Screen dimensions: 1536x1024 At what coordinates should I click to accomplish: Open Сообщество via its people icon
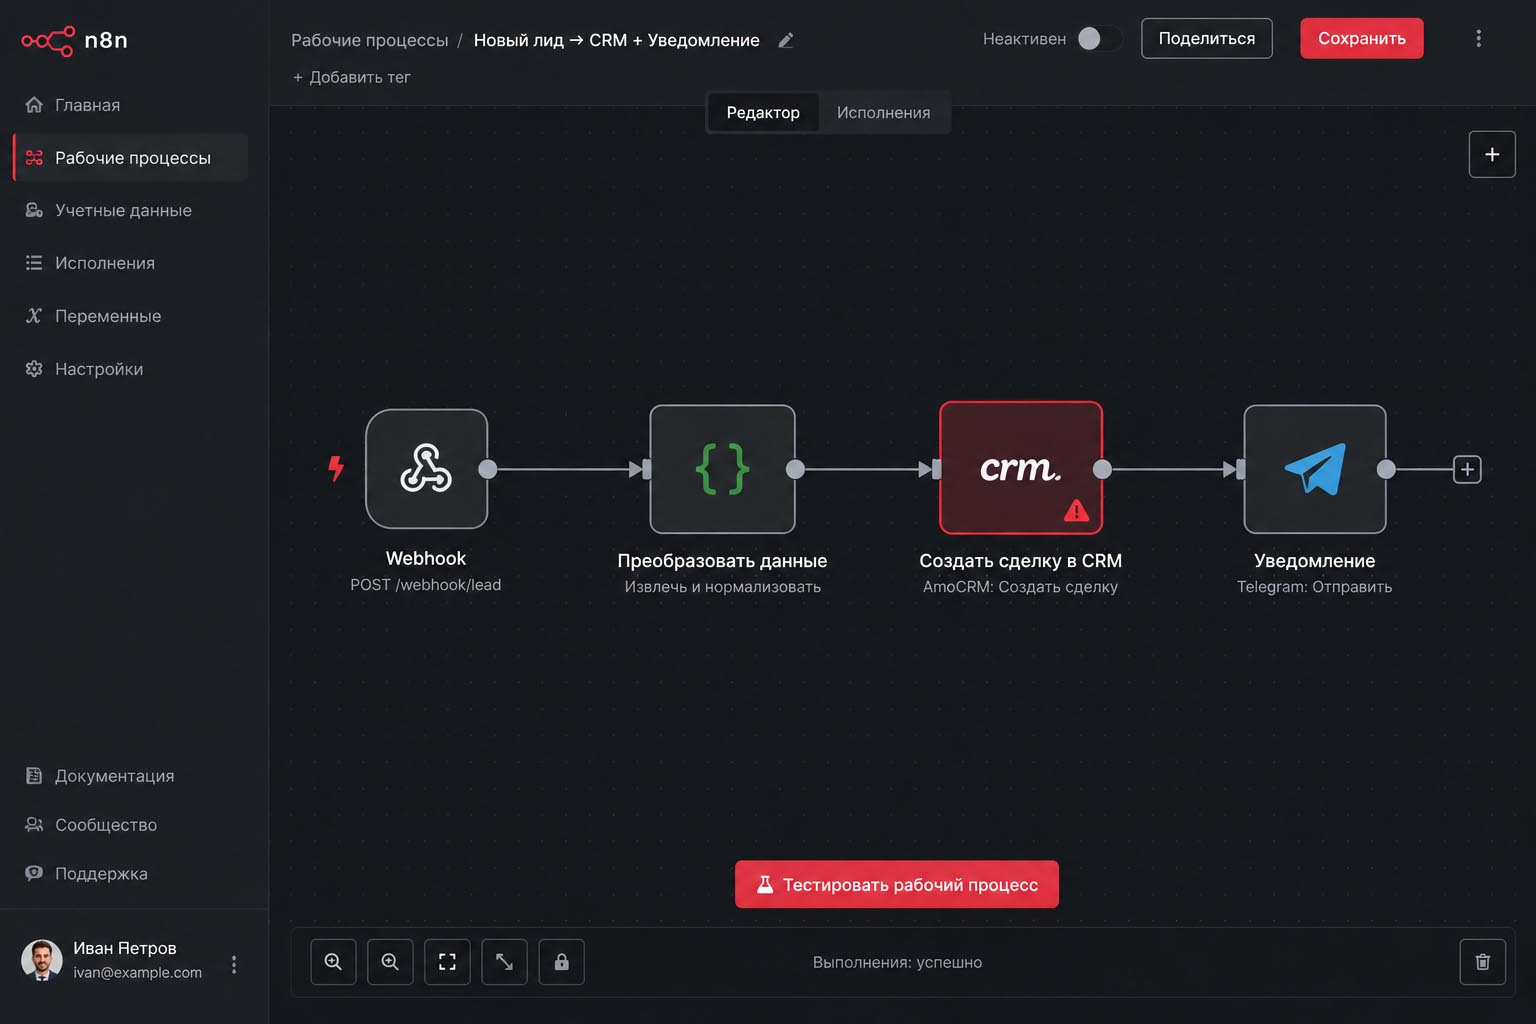tap(34, 825)
